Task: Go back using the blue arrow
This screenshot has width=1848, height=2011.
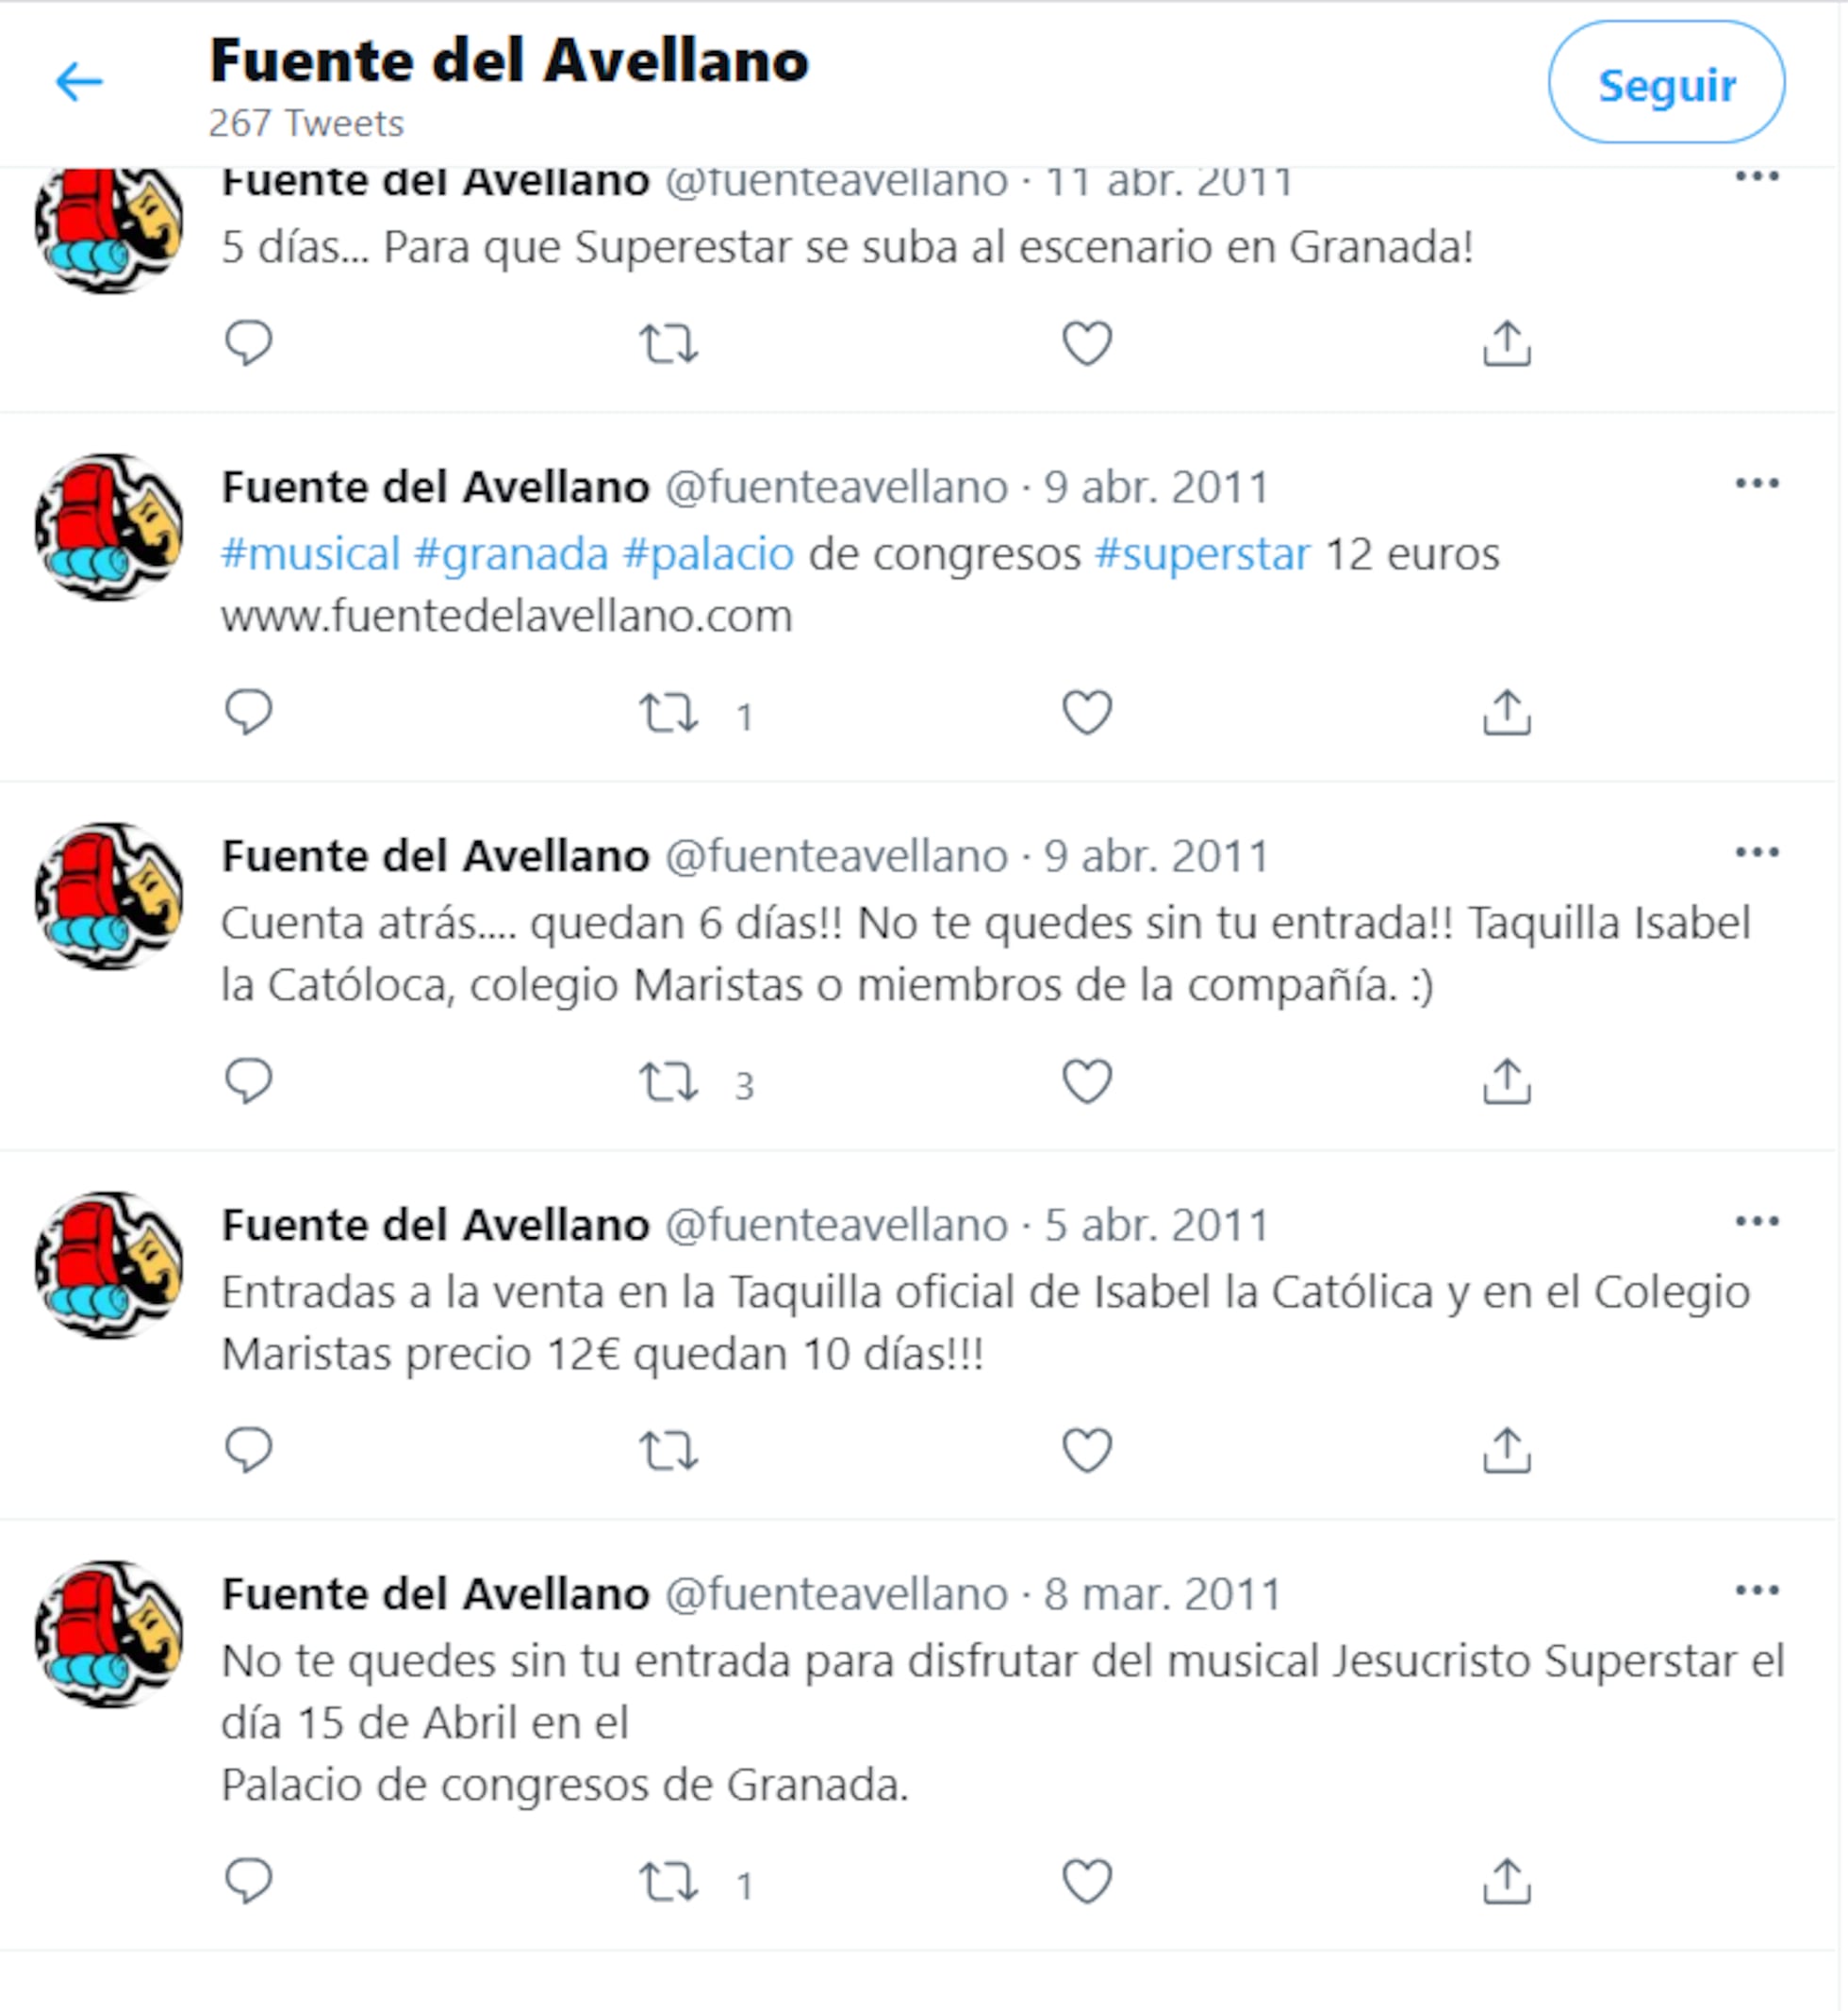Action: click(79, 82)
